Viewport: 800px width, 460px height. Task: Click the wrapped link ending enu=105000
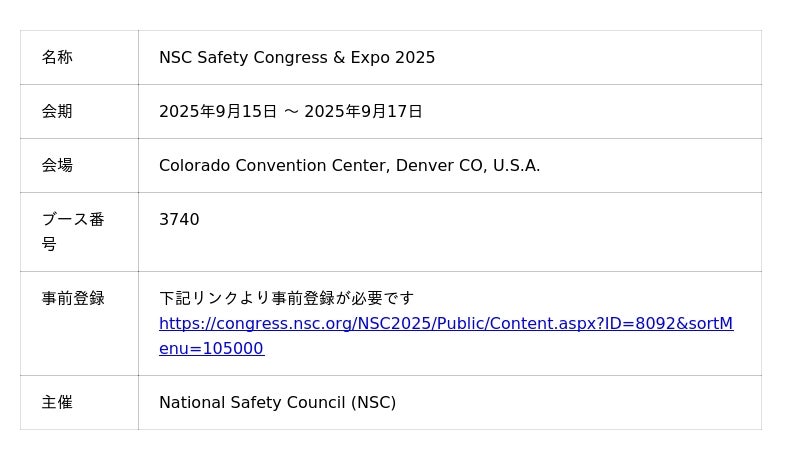211,349
